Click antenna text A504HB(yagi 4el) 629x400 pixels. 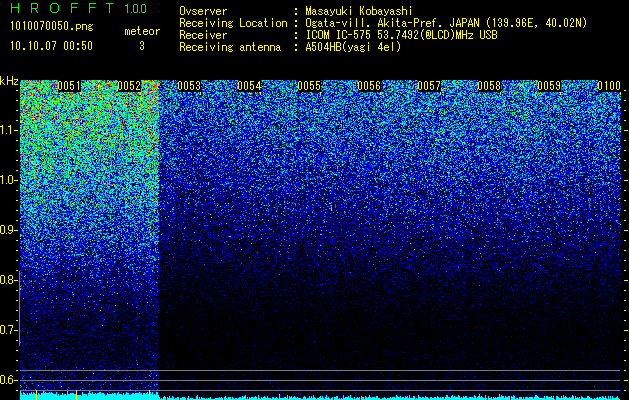[x=353, y=47]
